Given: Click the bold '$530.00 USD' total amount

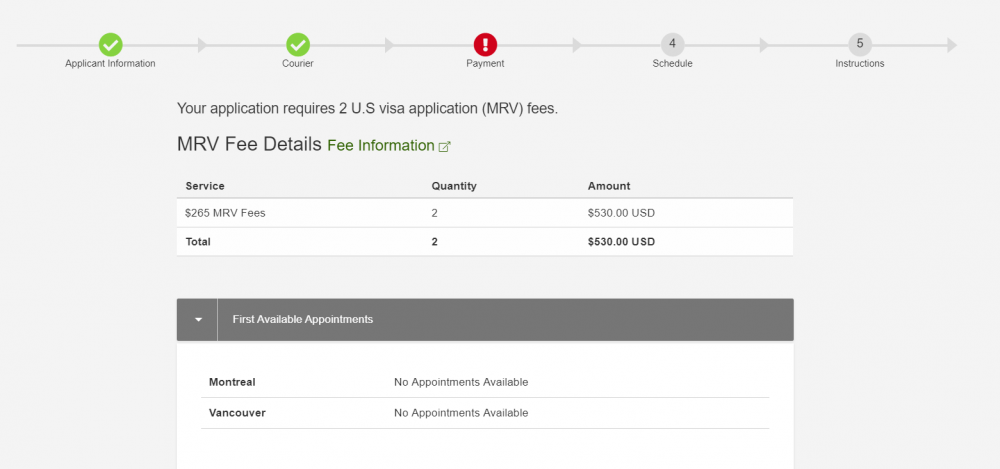Looking at the screenshot, I should tap(621, 242).
